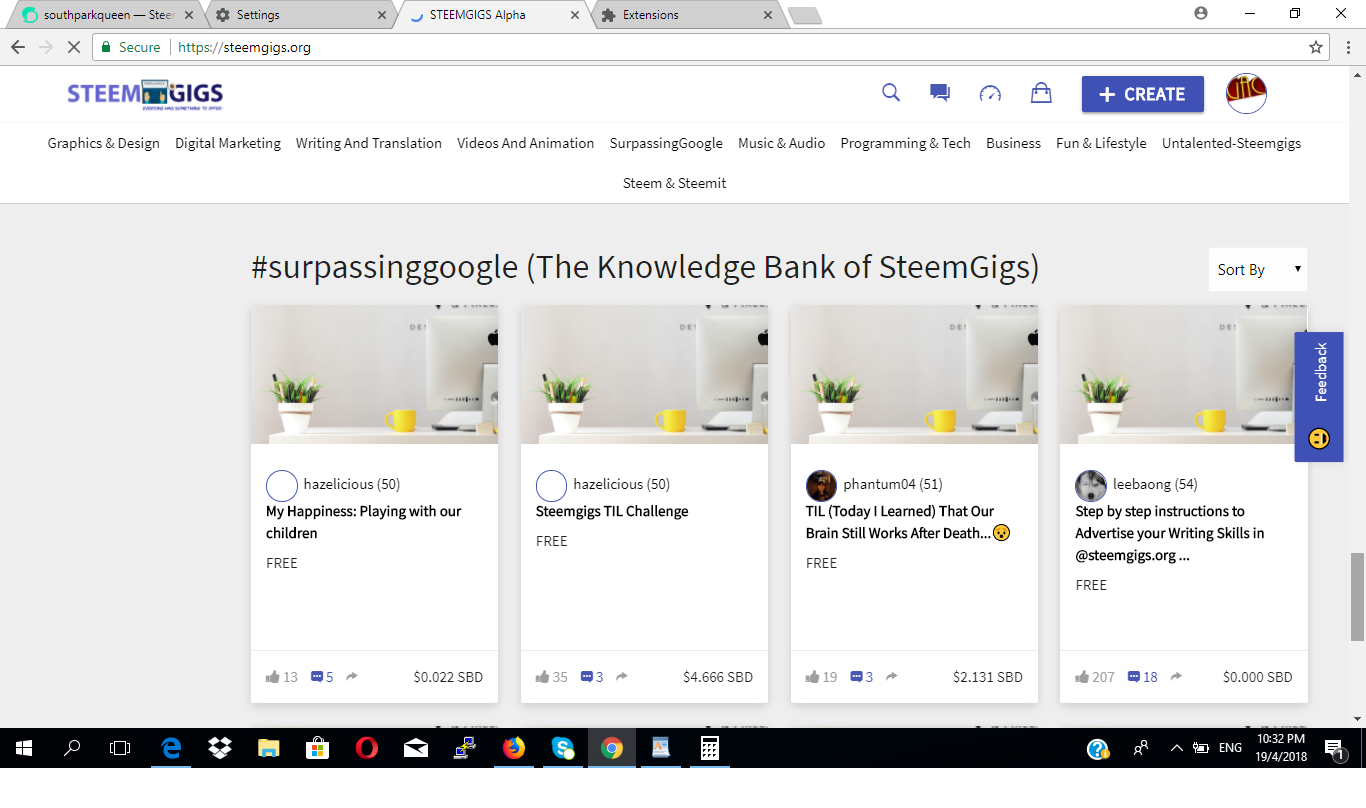Open the phantum04 (51) author name
This screenshot has height=808, width=1366.
coord(893,484)
